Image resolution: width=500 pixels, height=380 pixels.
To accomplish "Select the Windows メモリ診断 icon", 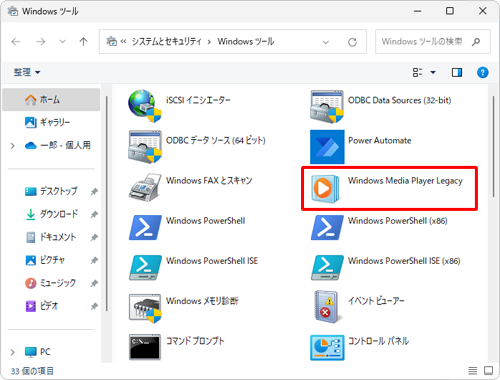I will click(145, 308).
